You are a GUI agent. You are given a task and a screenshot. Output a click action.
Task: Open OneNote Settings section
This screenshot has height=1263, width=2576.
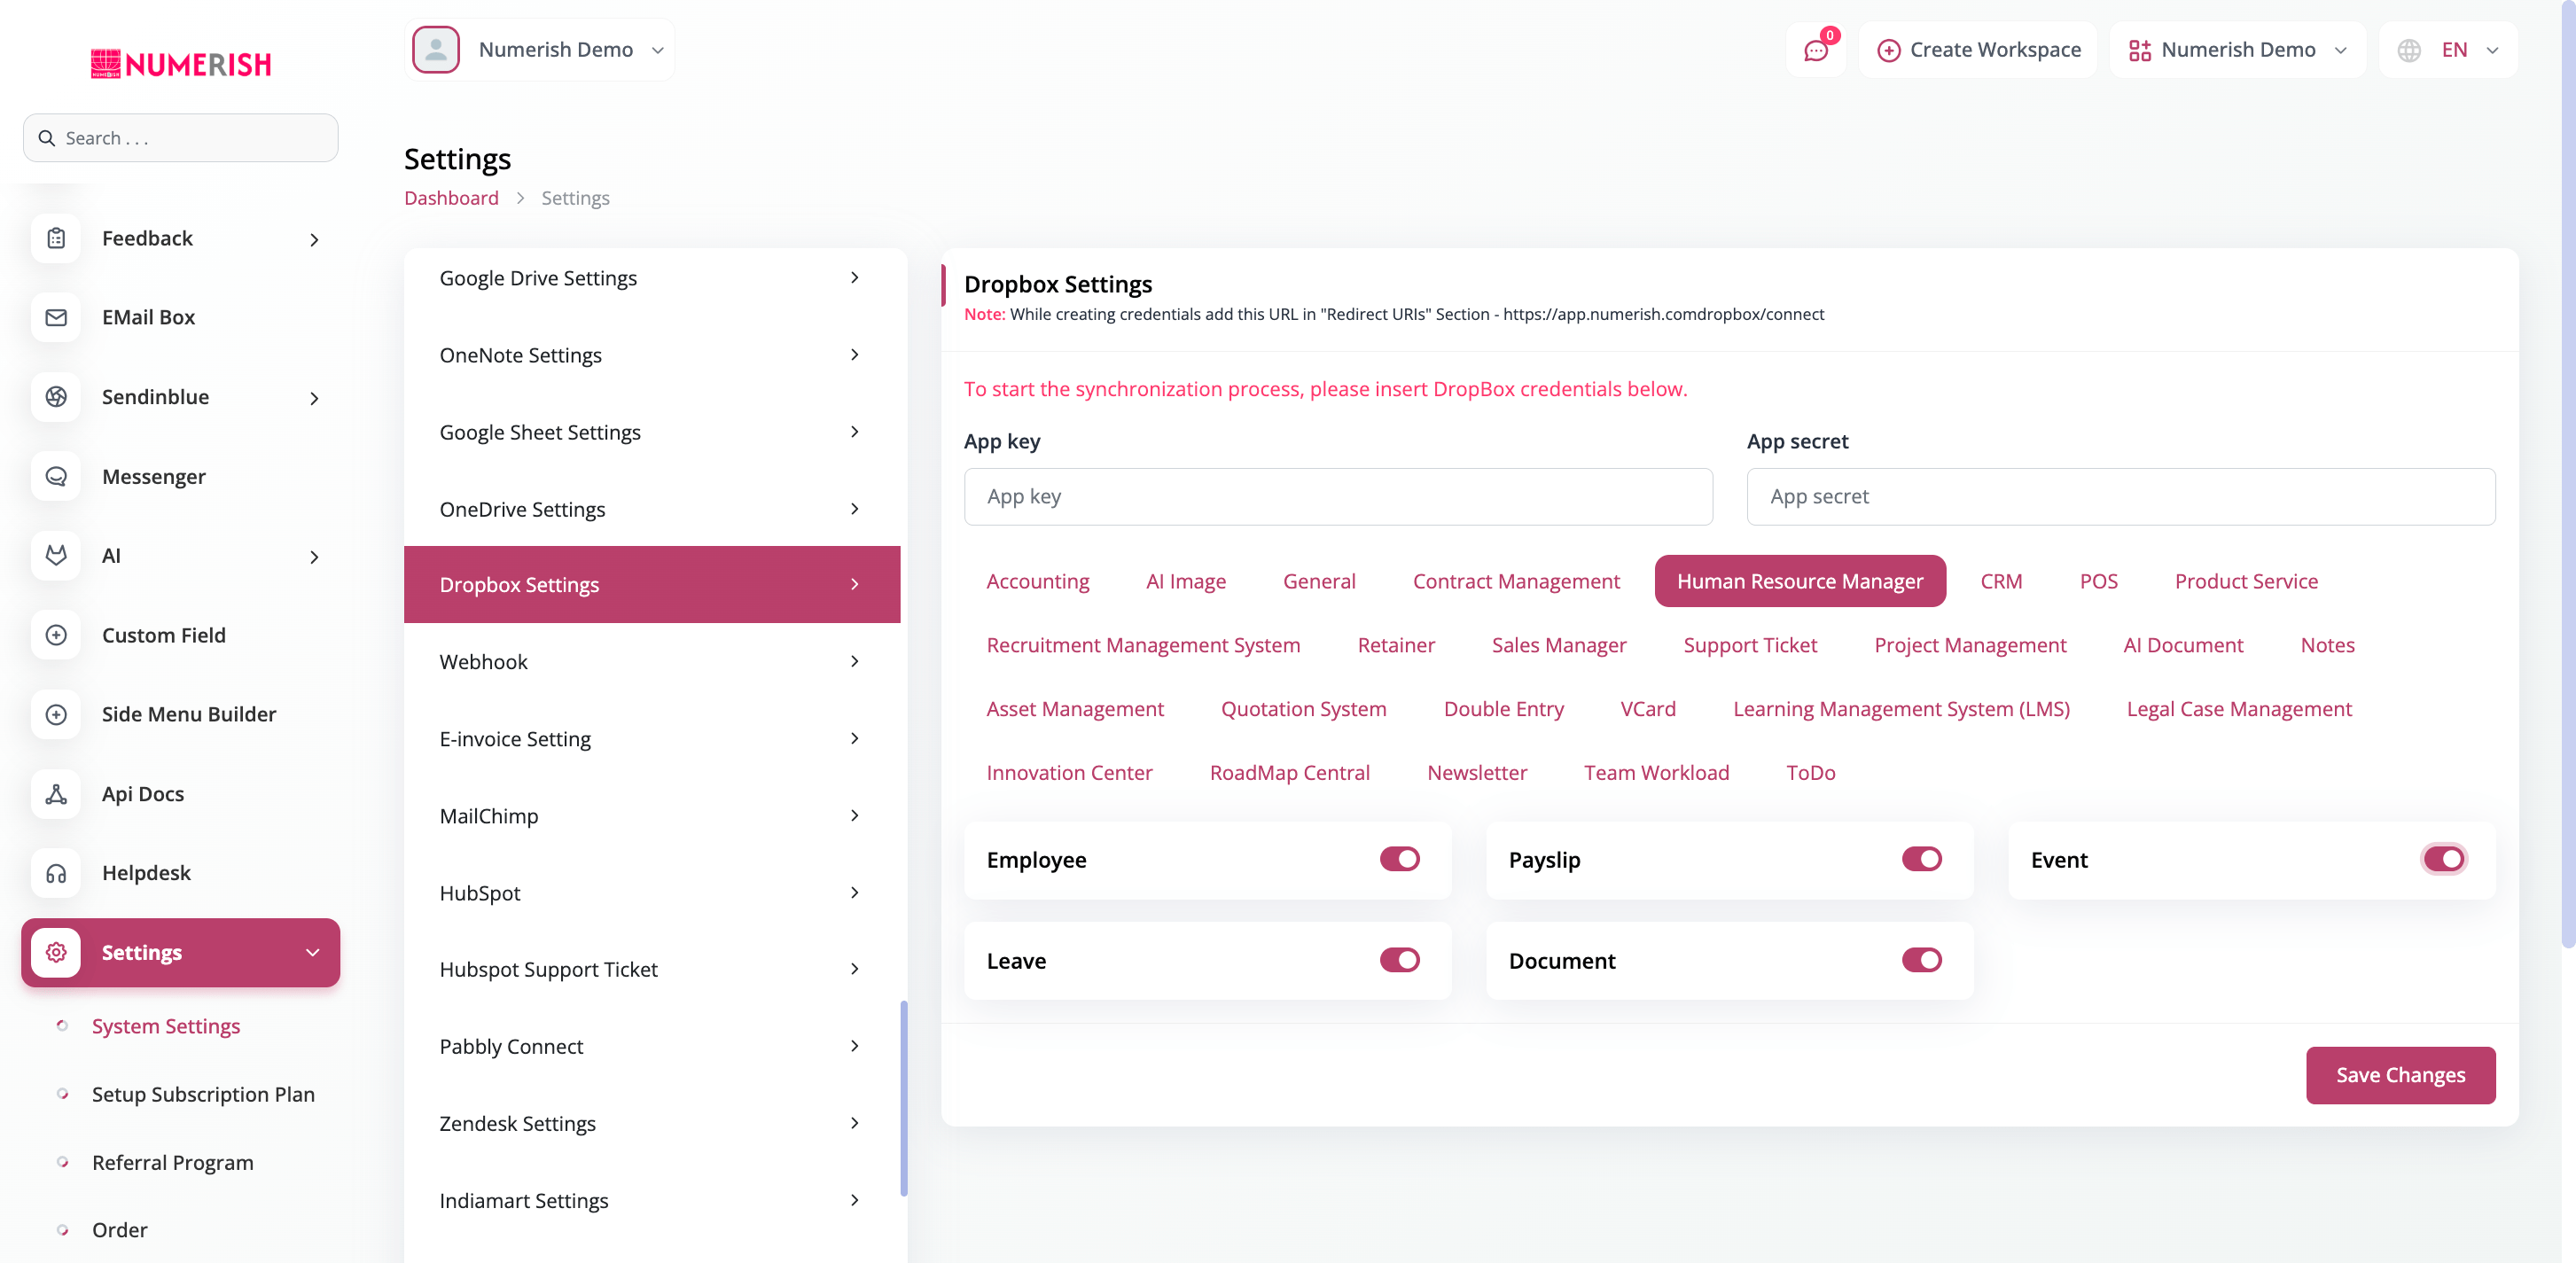point(652,355)
